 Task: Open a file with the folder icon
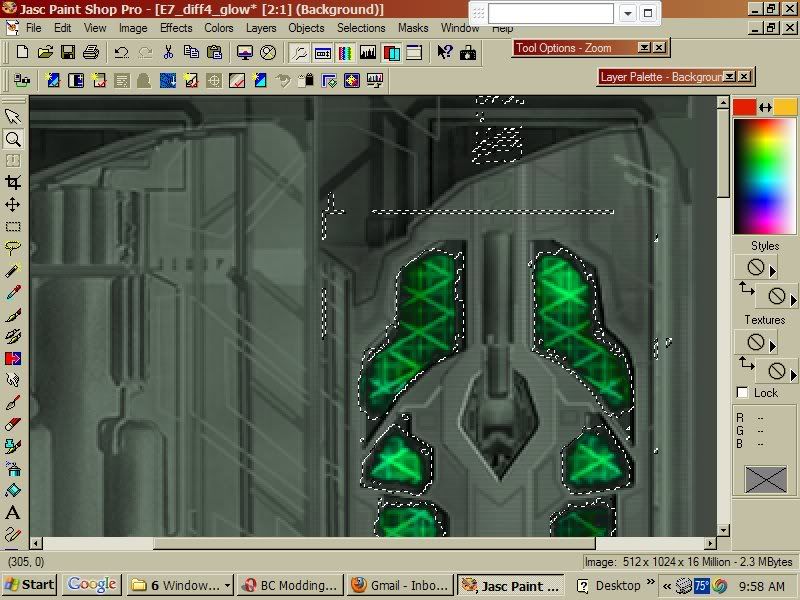click(45, 52)
